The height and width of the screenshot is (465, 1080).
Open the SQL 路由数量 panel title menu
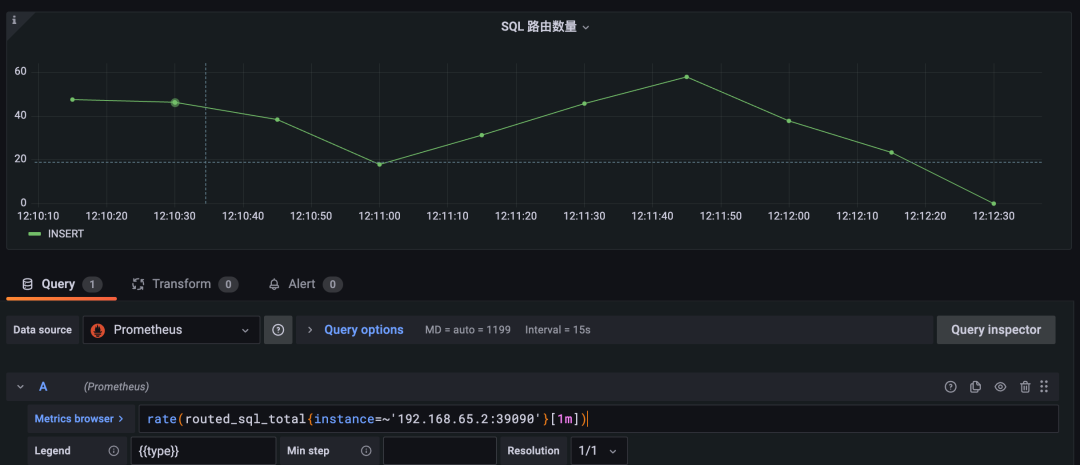click(x=545, y=27)
